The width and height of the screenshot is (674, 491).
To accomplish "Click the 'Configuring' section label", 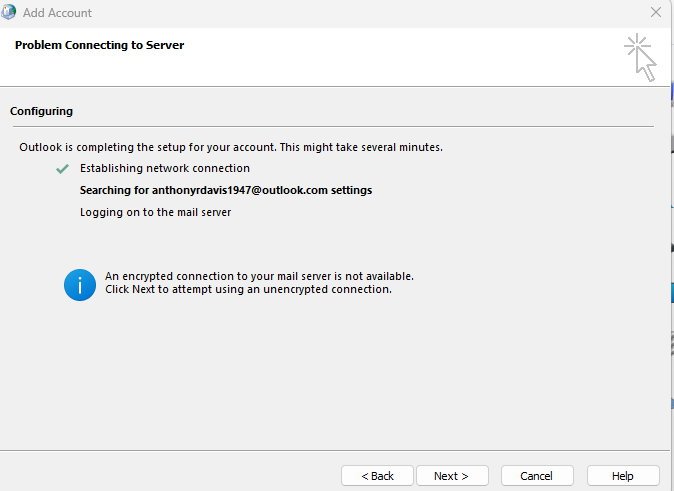I will (x=41, y=111).
